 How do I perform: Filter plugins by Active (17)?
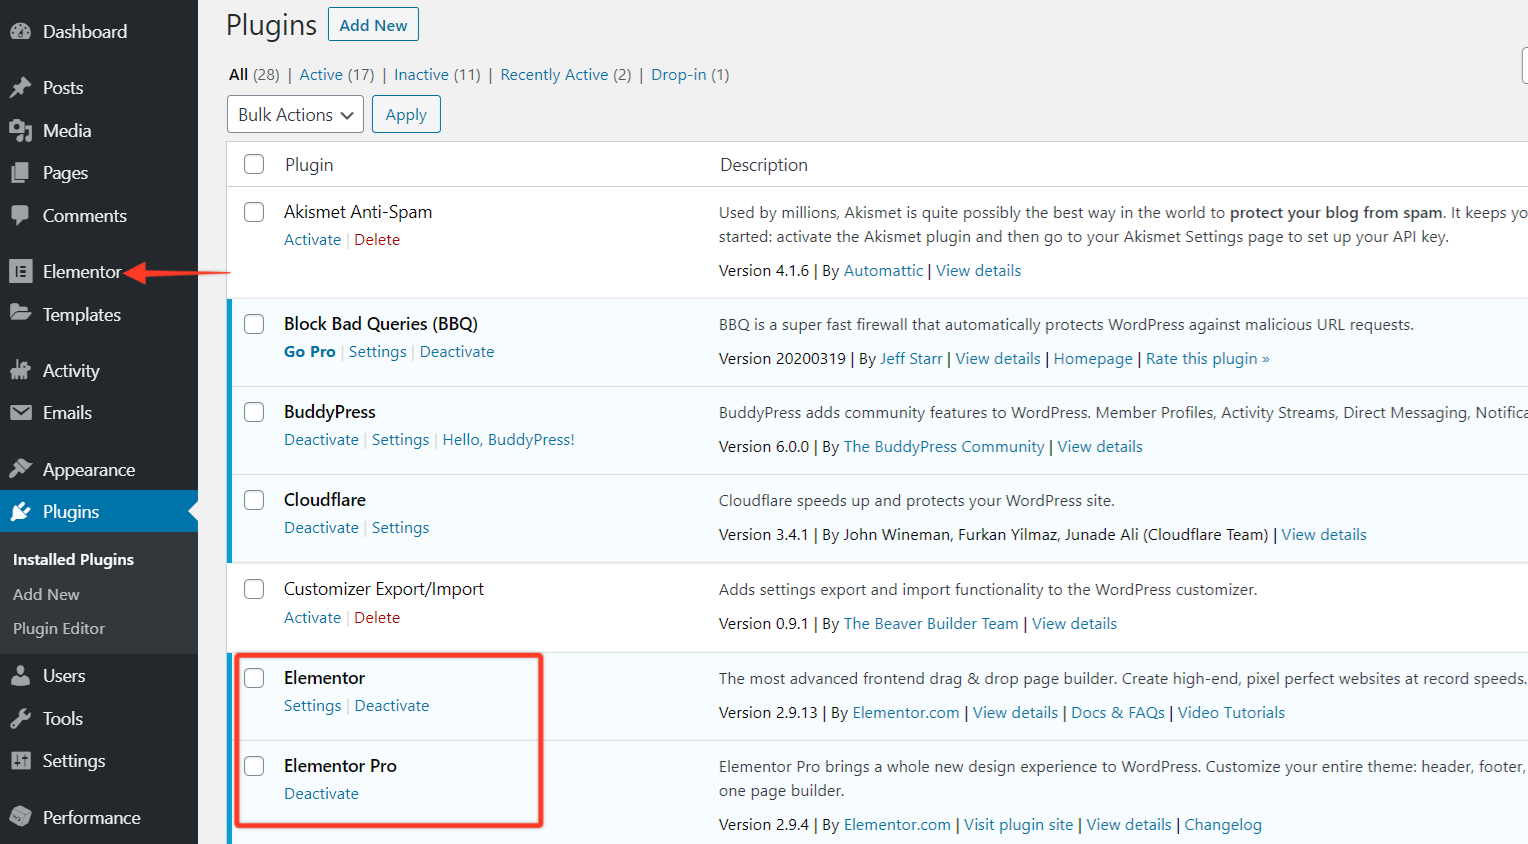337,74
